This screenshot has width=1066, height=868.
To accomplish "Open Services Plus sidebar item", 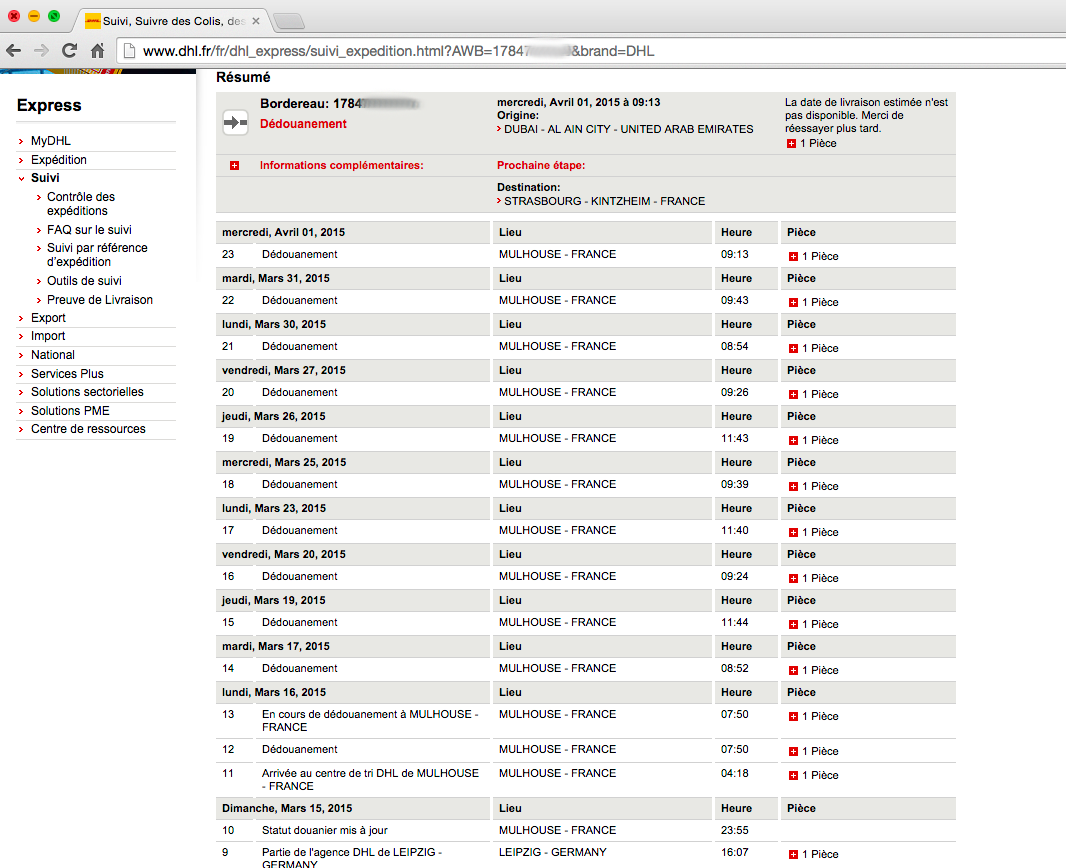I will point(67,374).
